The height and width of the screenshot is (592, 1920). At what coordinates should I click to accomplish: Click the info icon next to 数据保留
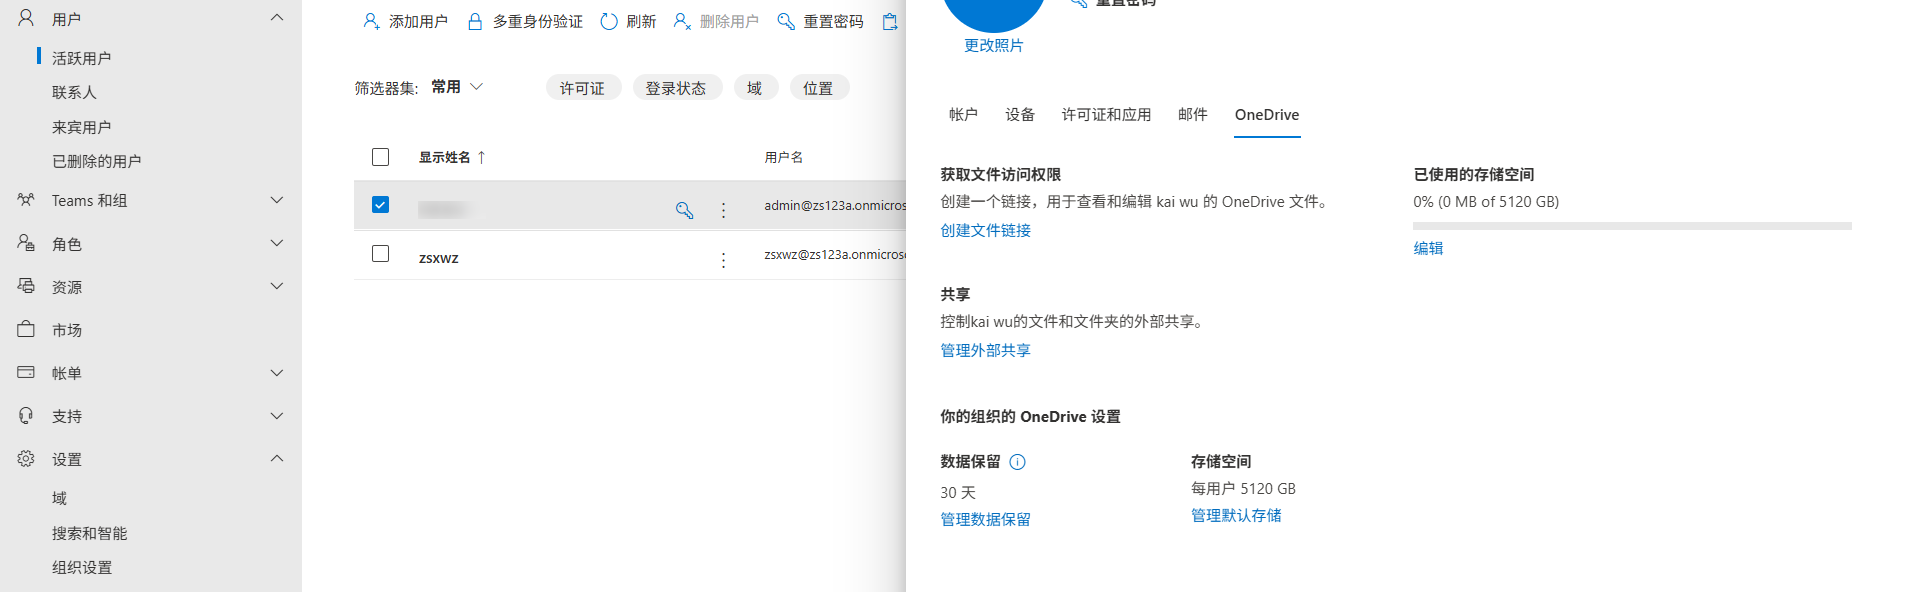click(1017, 462)
